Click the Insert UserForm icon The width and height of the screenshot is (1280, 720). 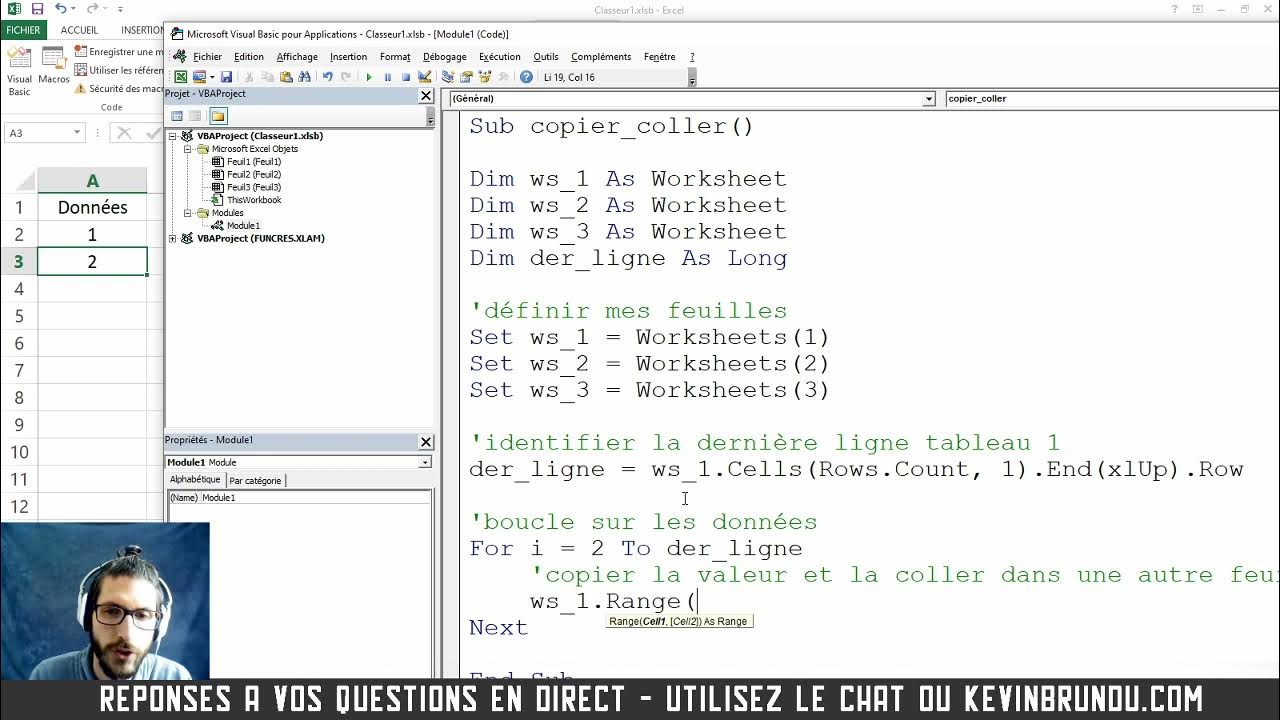[x=199, y=77]
